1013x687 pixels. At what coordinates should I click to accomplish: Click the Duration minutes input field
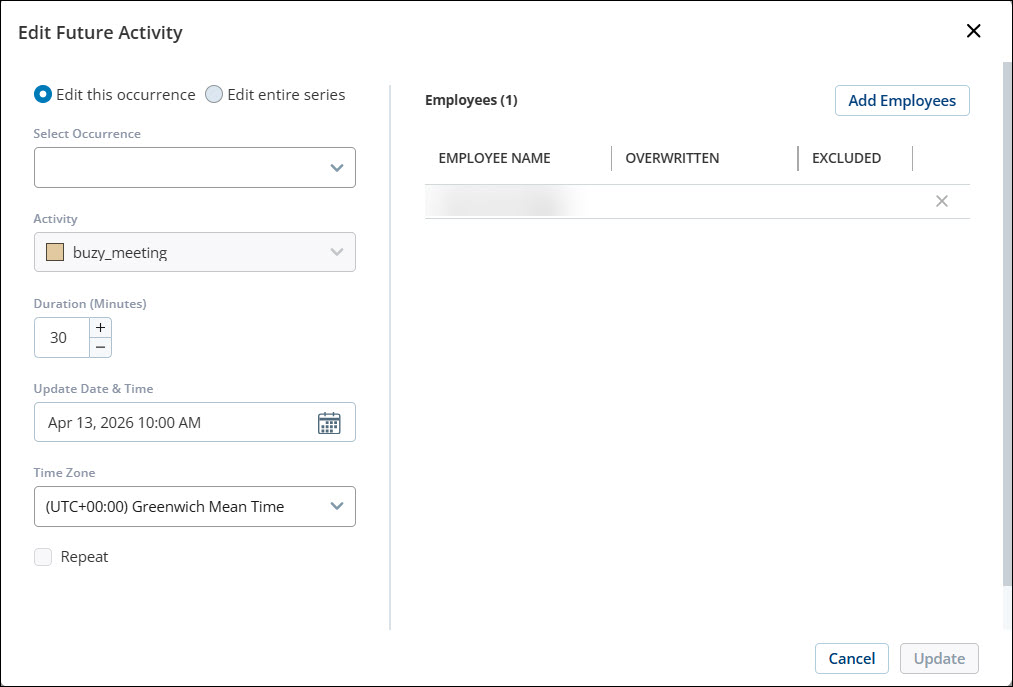pos(60,338)
